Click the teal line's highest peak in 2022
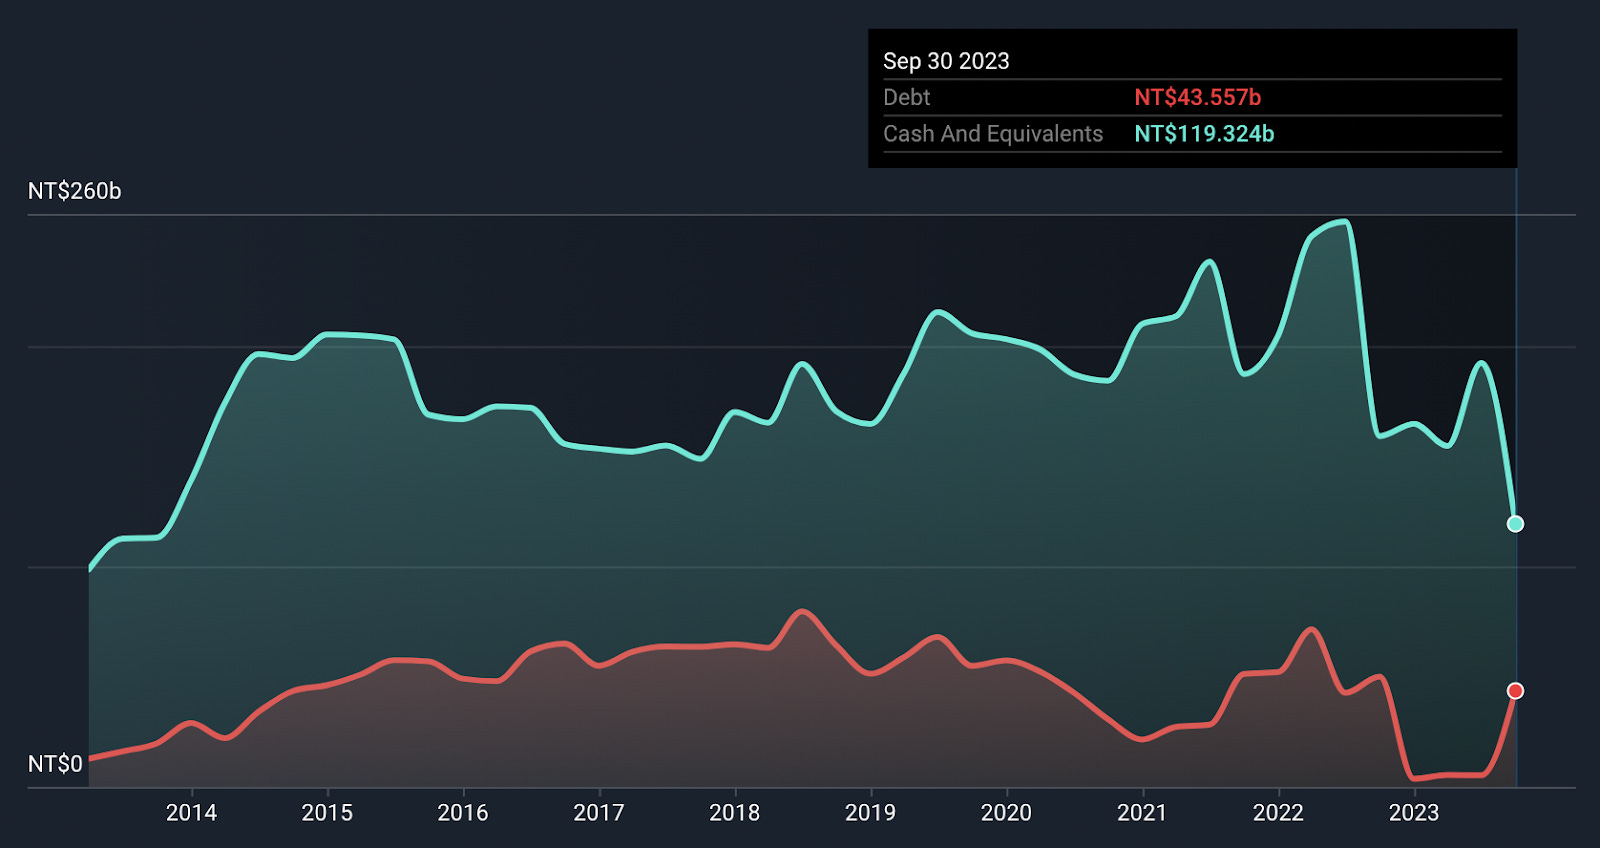Screen dimensions: 1600x848 pos(1345,222)
